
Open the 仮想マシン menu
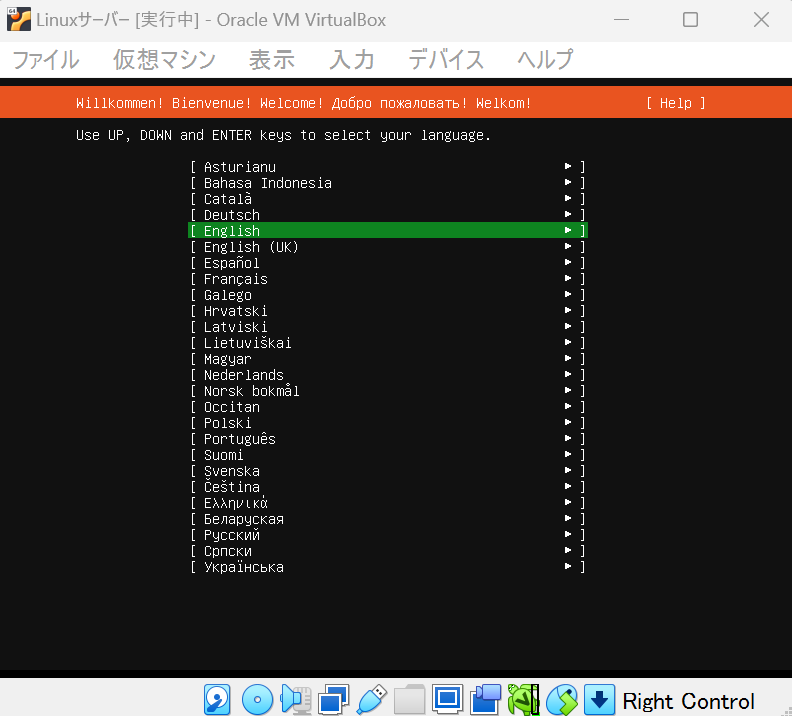pyautogui.click(x=164, y=60)
